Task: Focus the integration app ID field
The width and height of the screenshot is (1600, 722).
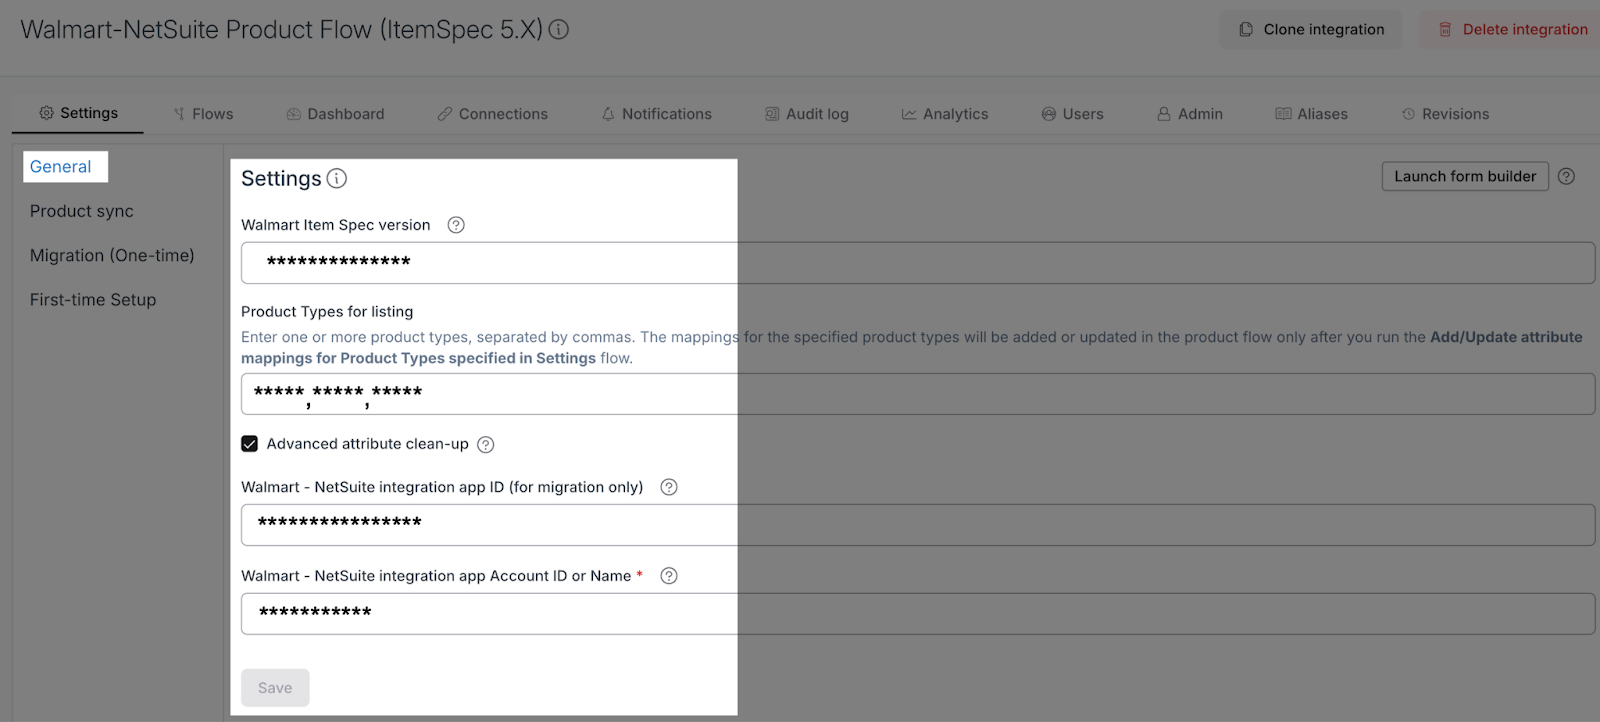Action: point(918,525)
